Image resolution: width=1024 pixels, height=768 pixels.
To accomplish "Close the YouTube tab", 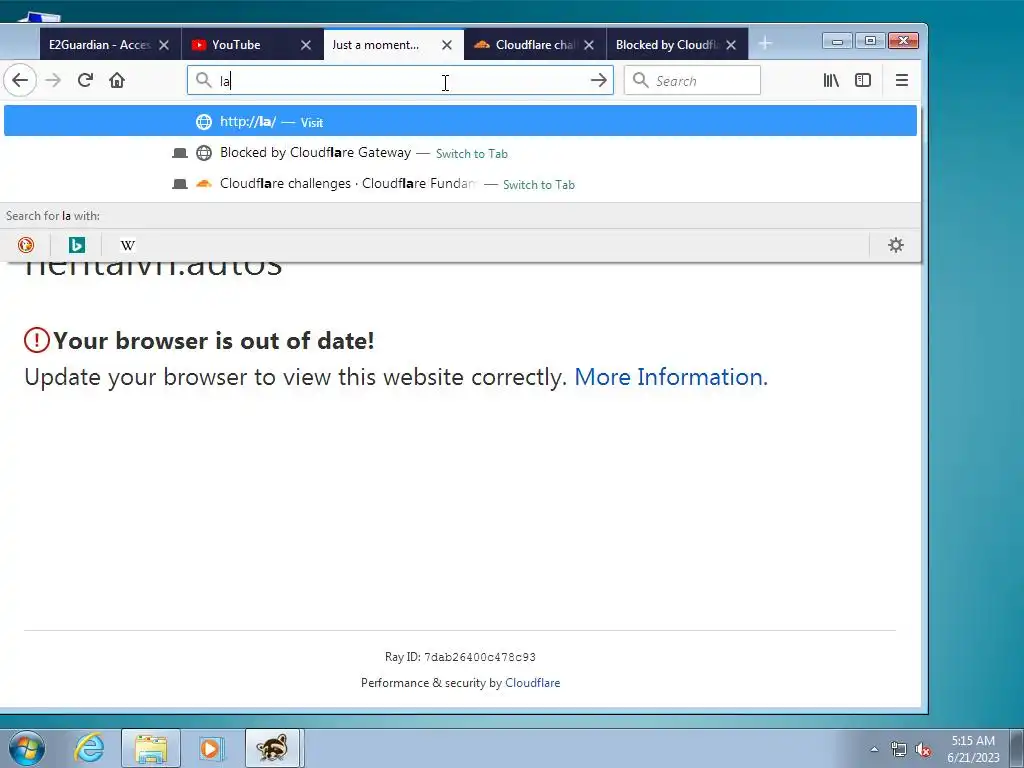I will pyautogui.click(x=306, y=44).
